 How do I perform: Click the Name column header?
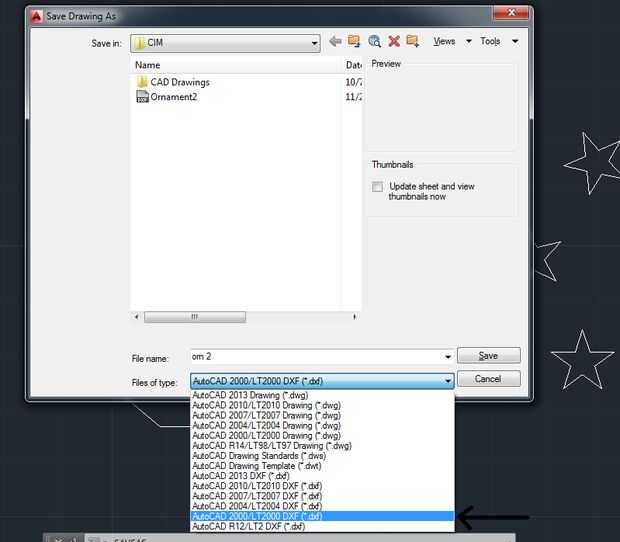(236, 65)
